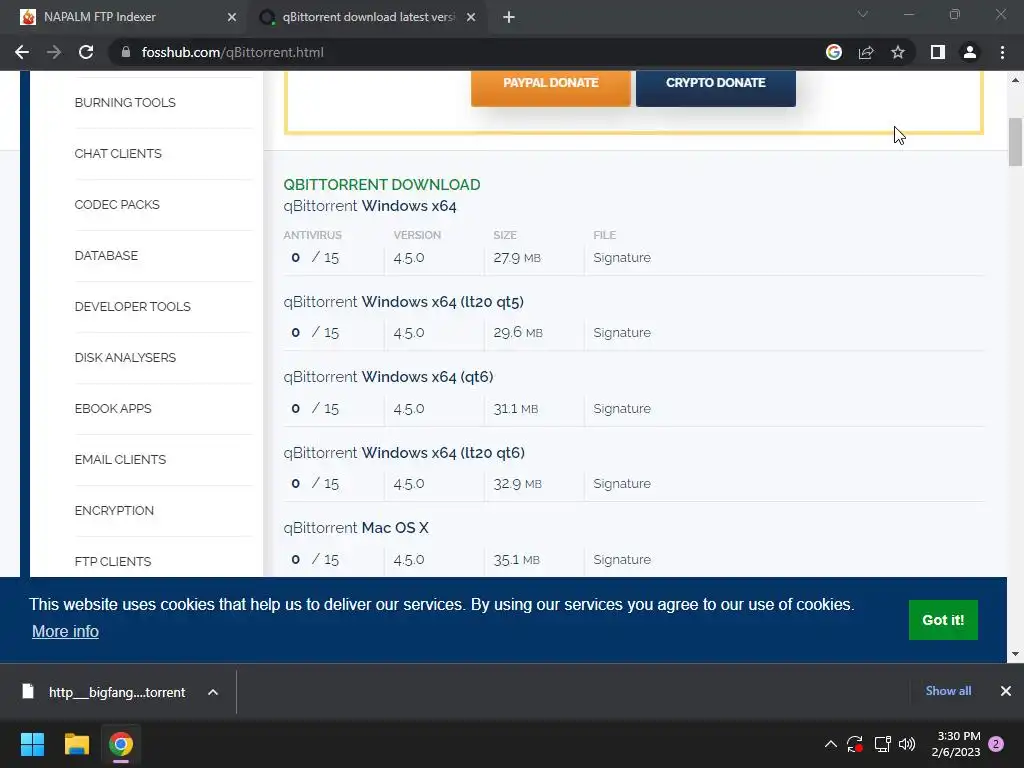
Task: Close the qBittorrent download tab
Action: pos(471,17)
